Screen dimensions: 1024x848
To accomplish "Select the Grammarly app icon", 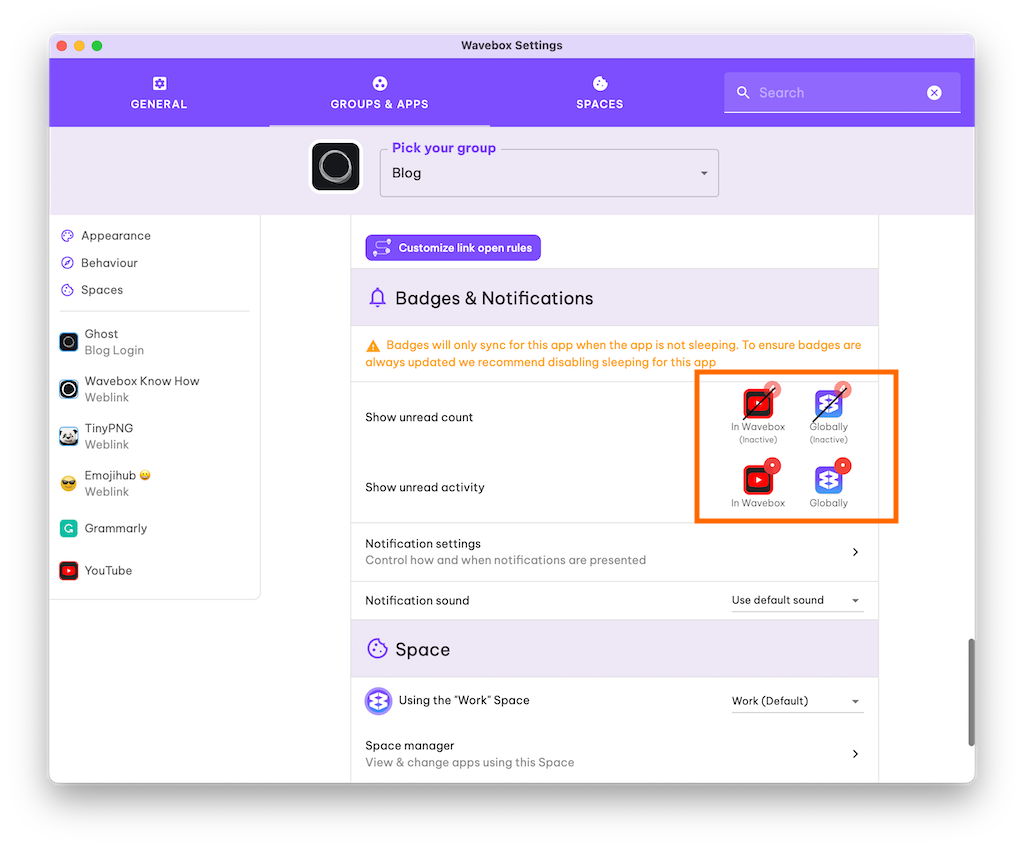I will pos(69,528).
